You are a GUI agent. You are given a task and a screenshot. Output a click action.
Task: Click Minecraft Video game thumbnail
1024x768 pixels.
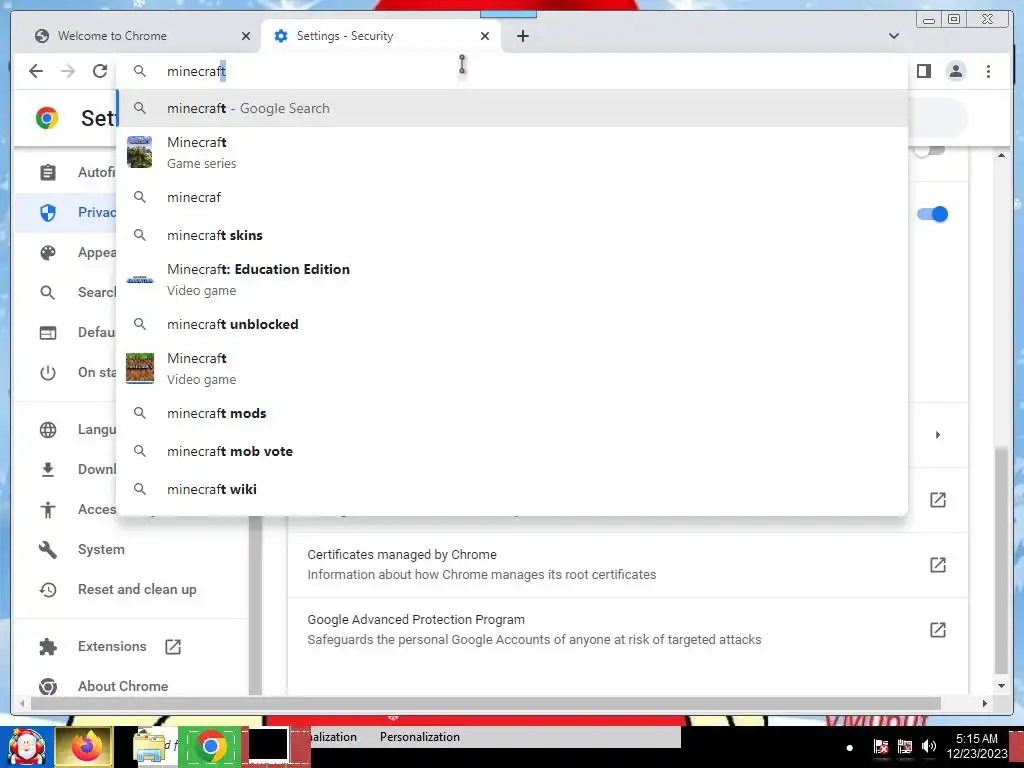point(140,368)
